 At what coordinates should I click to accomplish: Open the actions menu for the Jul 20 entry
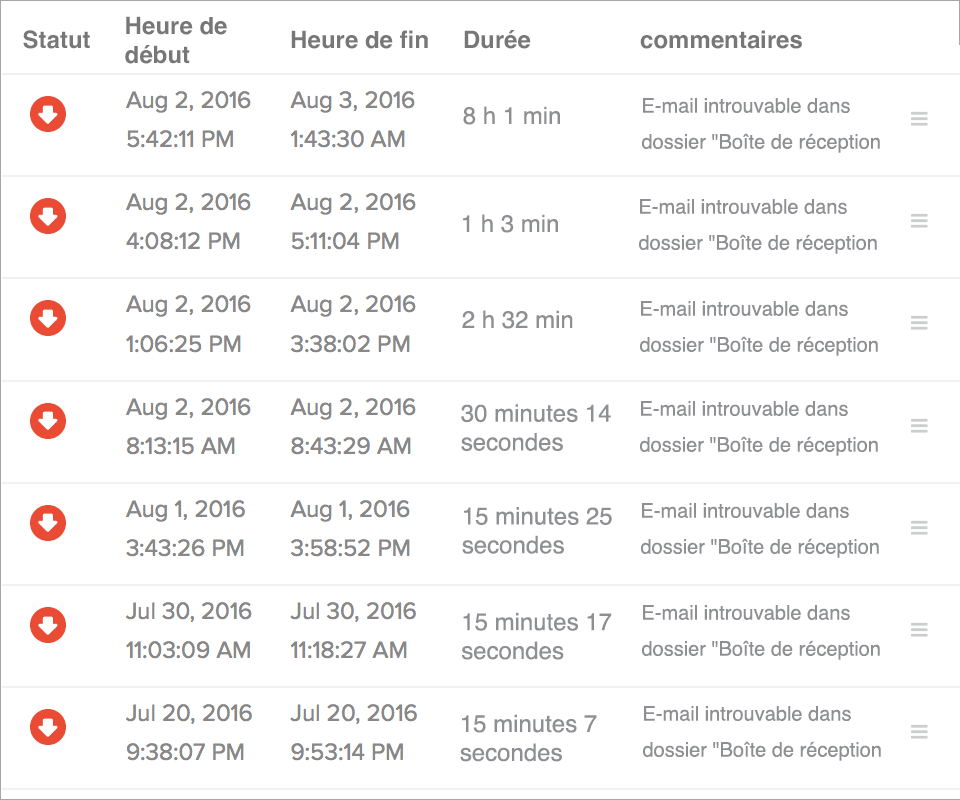click(919, 731)
